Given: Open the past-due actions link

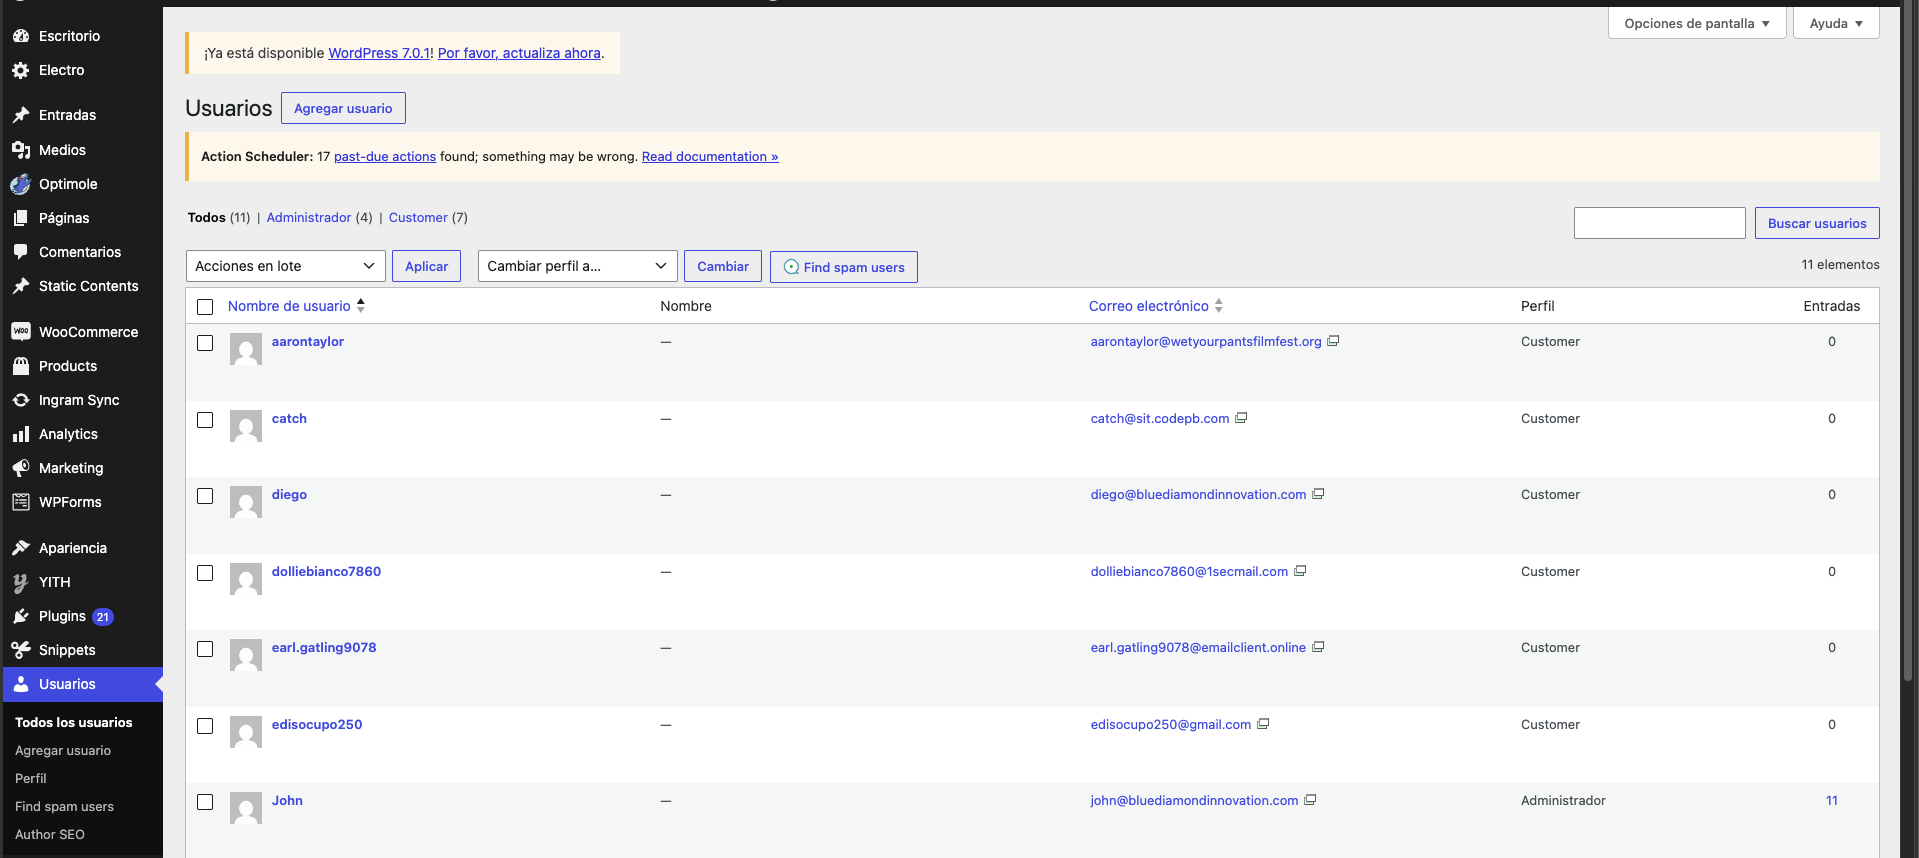Looking at the screenshot, I should coord(385,156).
